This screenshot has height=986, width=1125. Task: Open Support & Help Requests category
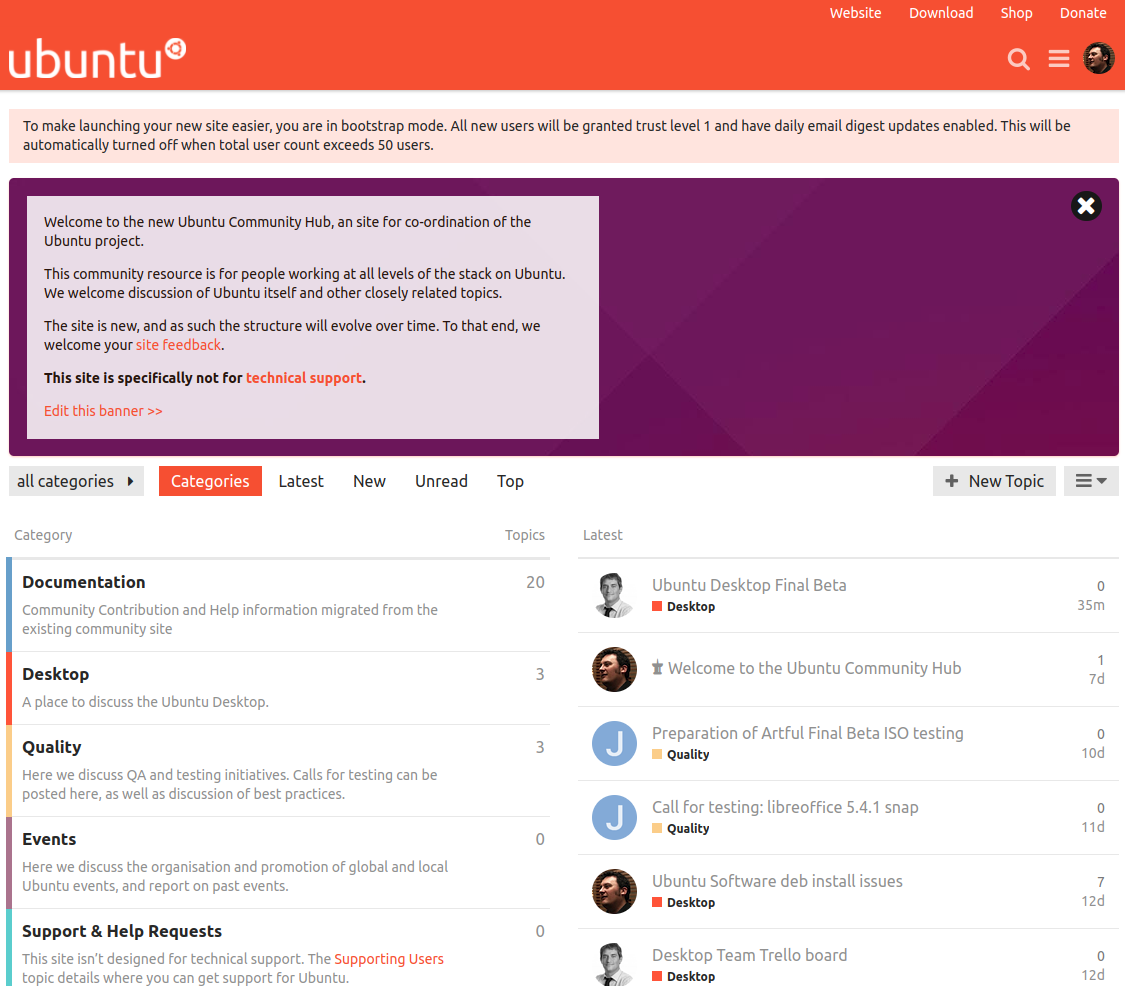pyautogui.click(x=122, y=931)
